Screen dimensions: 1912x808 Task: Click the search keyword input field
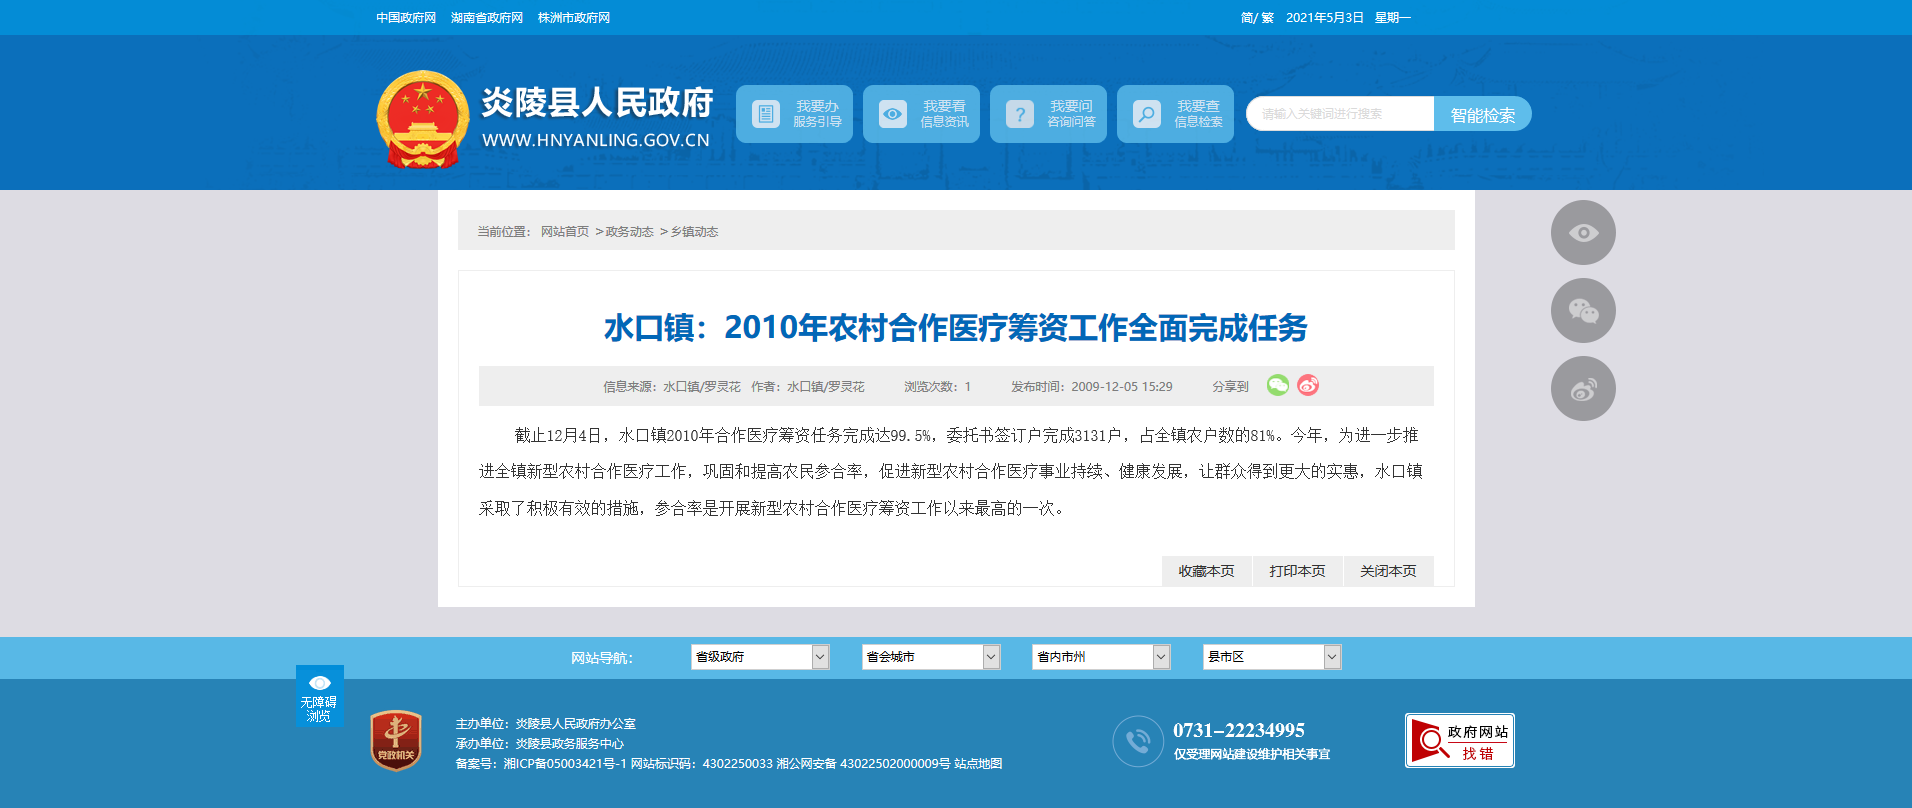tap(1339, 114)
